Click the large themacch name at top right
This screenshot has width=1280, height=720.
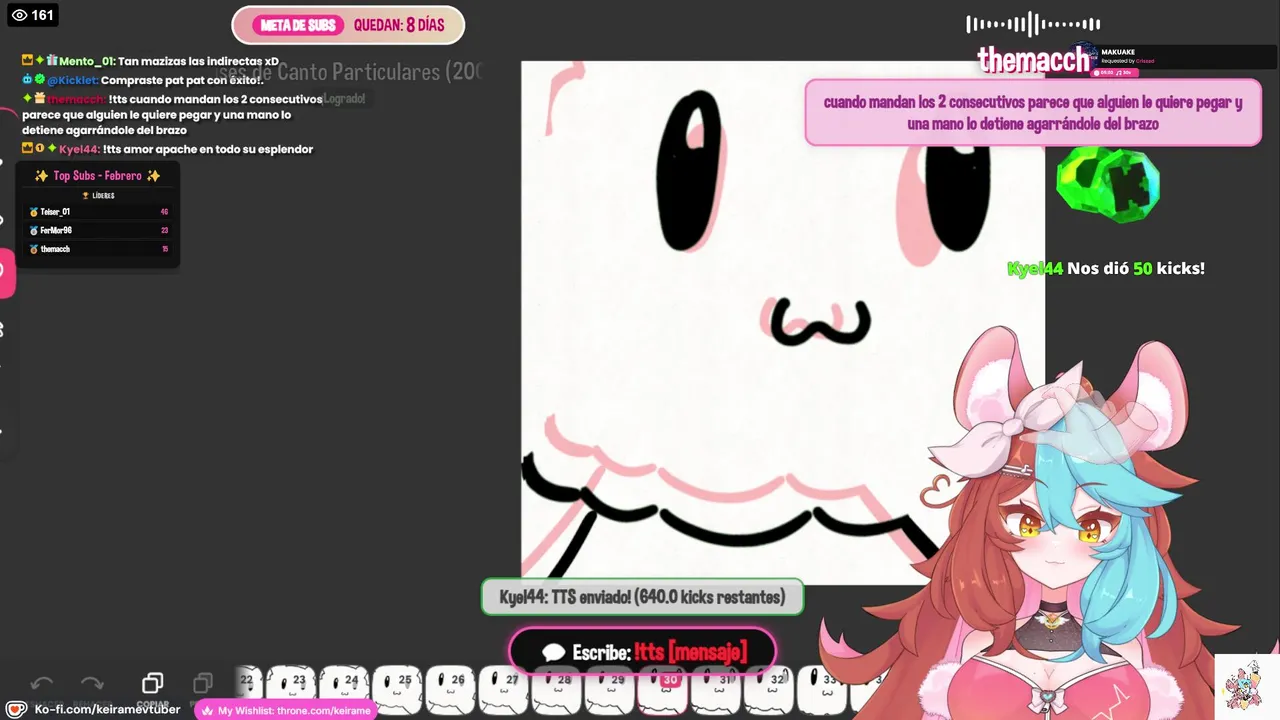click(x=1033, y=60)
